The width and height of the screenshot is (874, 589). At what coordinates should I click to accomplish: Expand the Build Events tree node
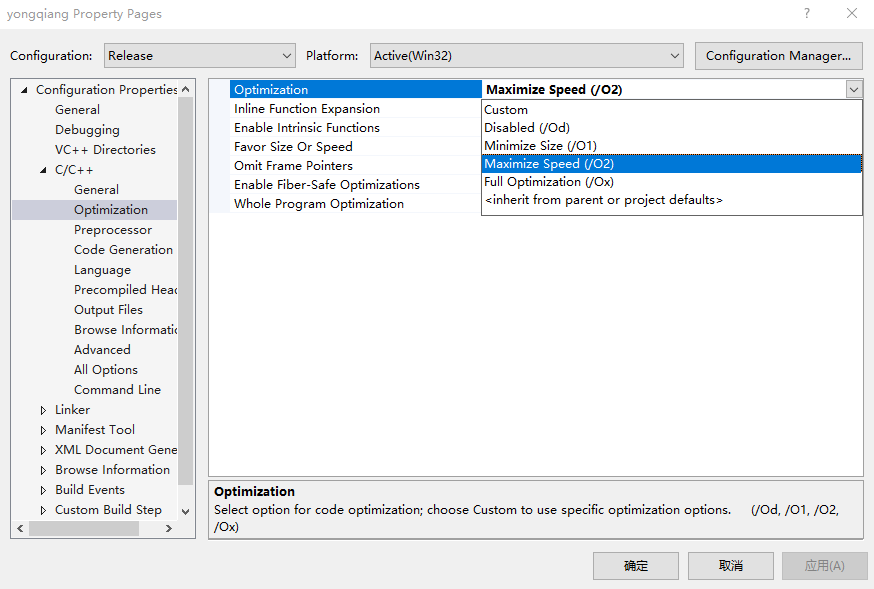[x=43, y=490]
